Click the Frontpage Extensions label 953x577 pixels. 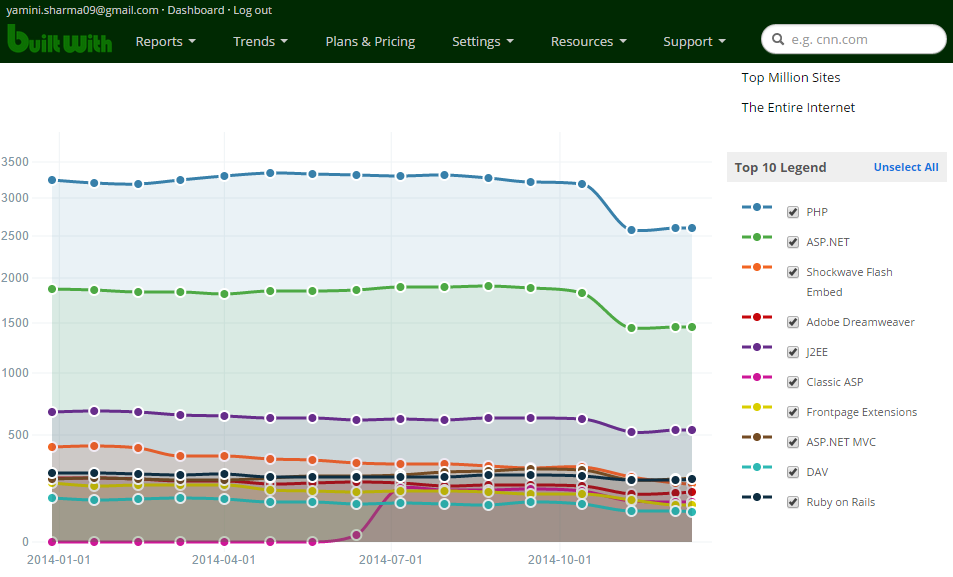861,412
